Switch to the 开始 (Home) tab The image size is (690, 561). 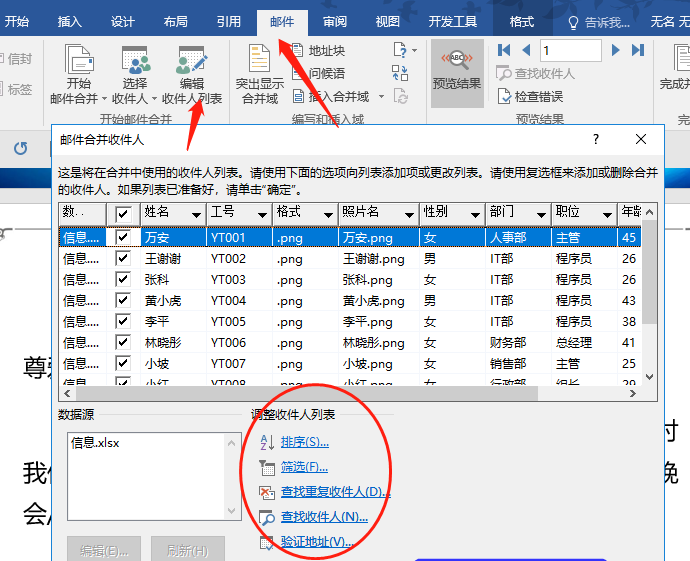[17, 22]
